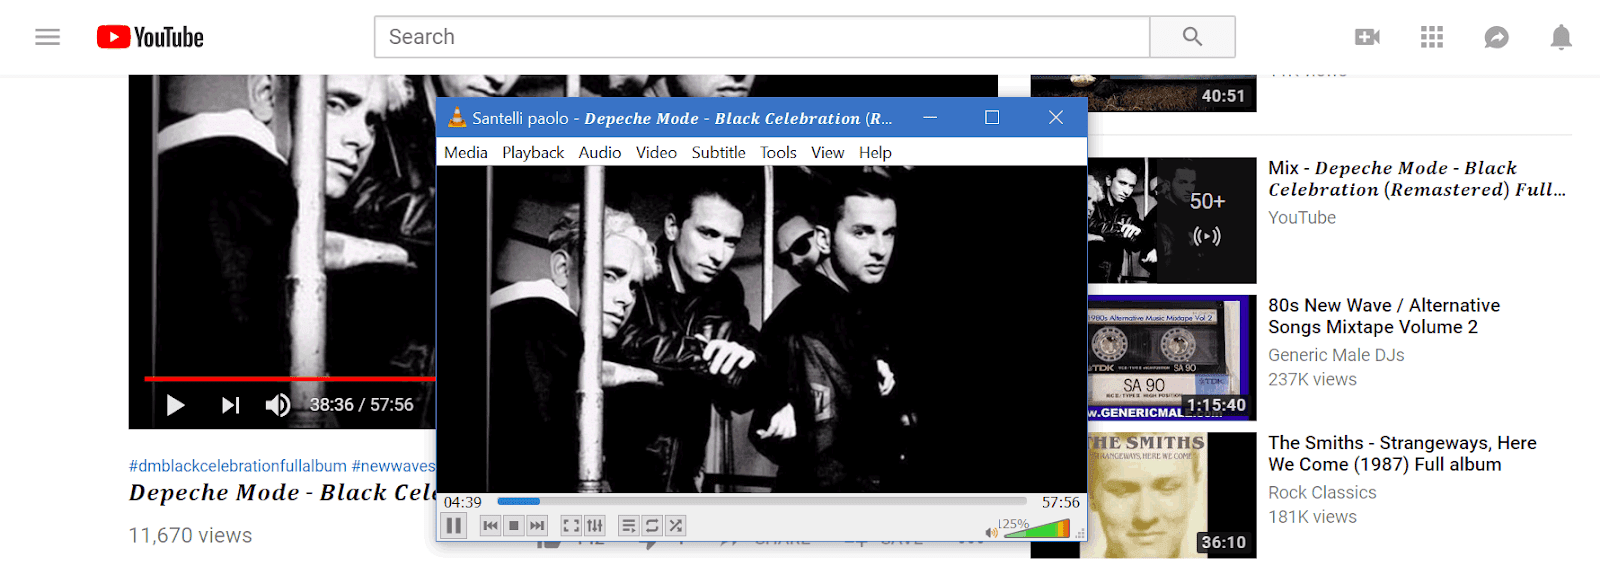The image size is (1600, 566).
Task: Toggle VLC fullscreen mode
Action: click(x=571, y=525)
